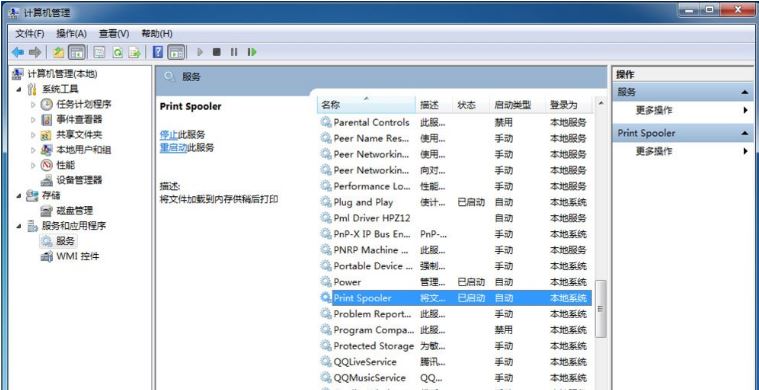Select Disk Management (磁盘管理) icon
This screenshot has height=390, width=759.
(46, 210)
